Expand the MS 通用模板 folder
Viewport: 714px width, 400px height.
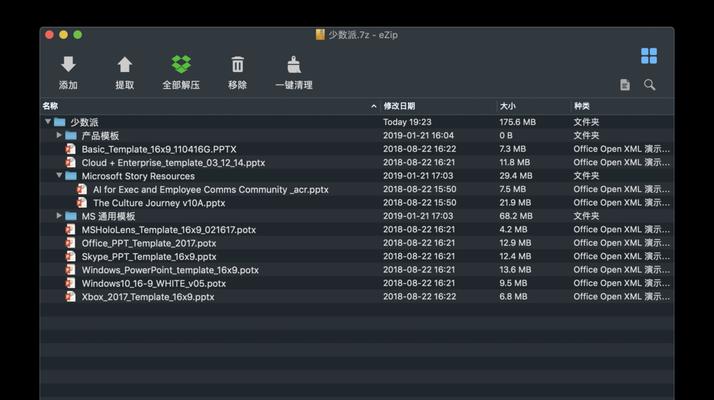click(x=59, y=215)
